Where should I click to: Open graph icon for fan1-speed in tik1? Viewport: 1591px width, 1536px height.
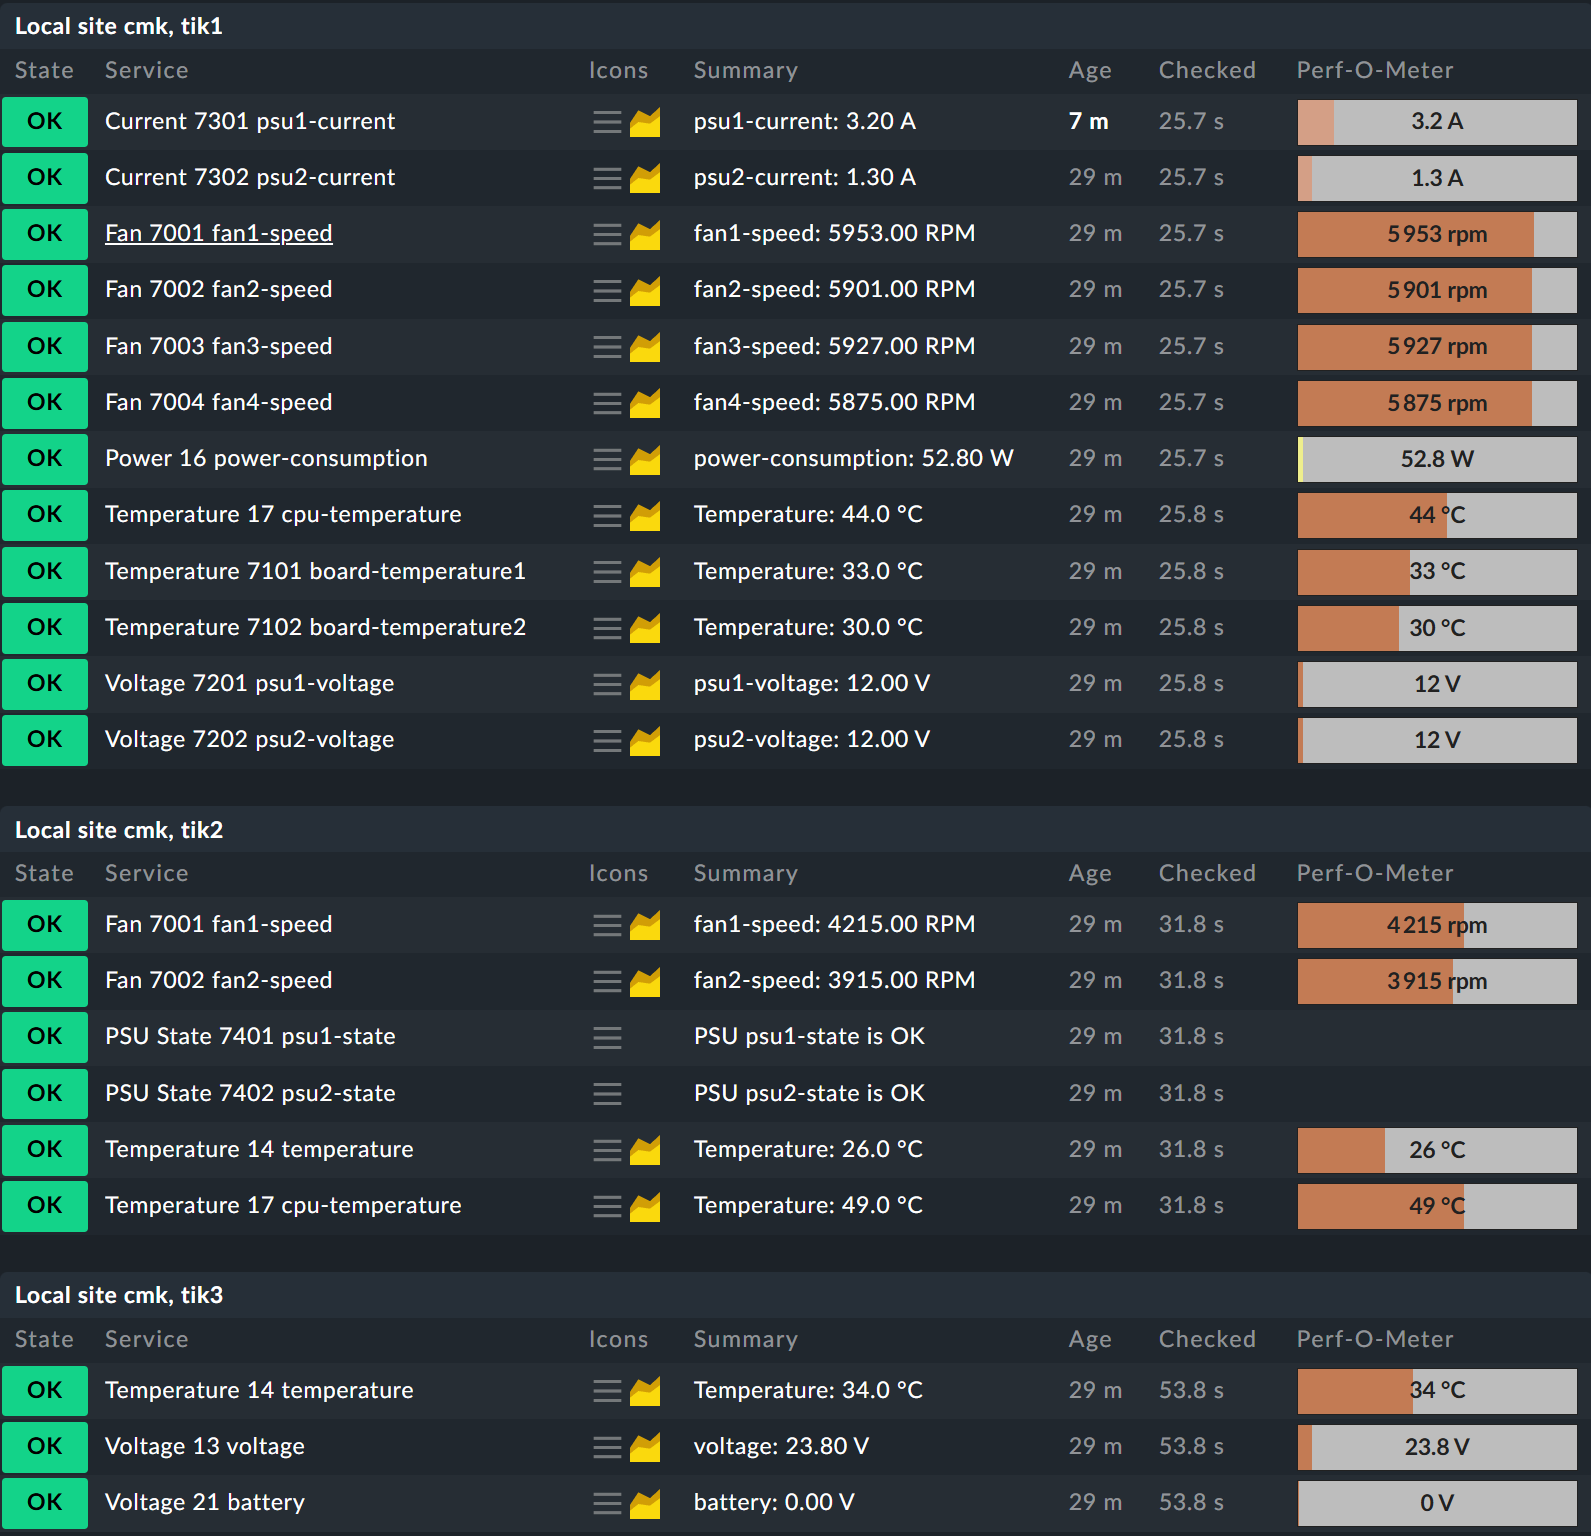tap(645, 235)
